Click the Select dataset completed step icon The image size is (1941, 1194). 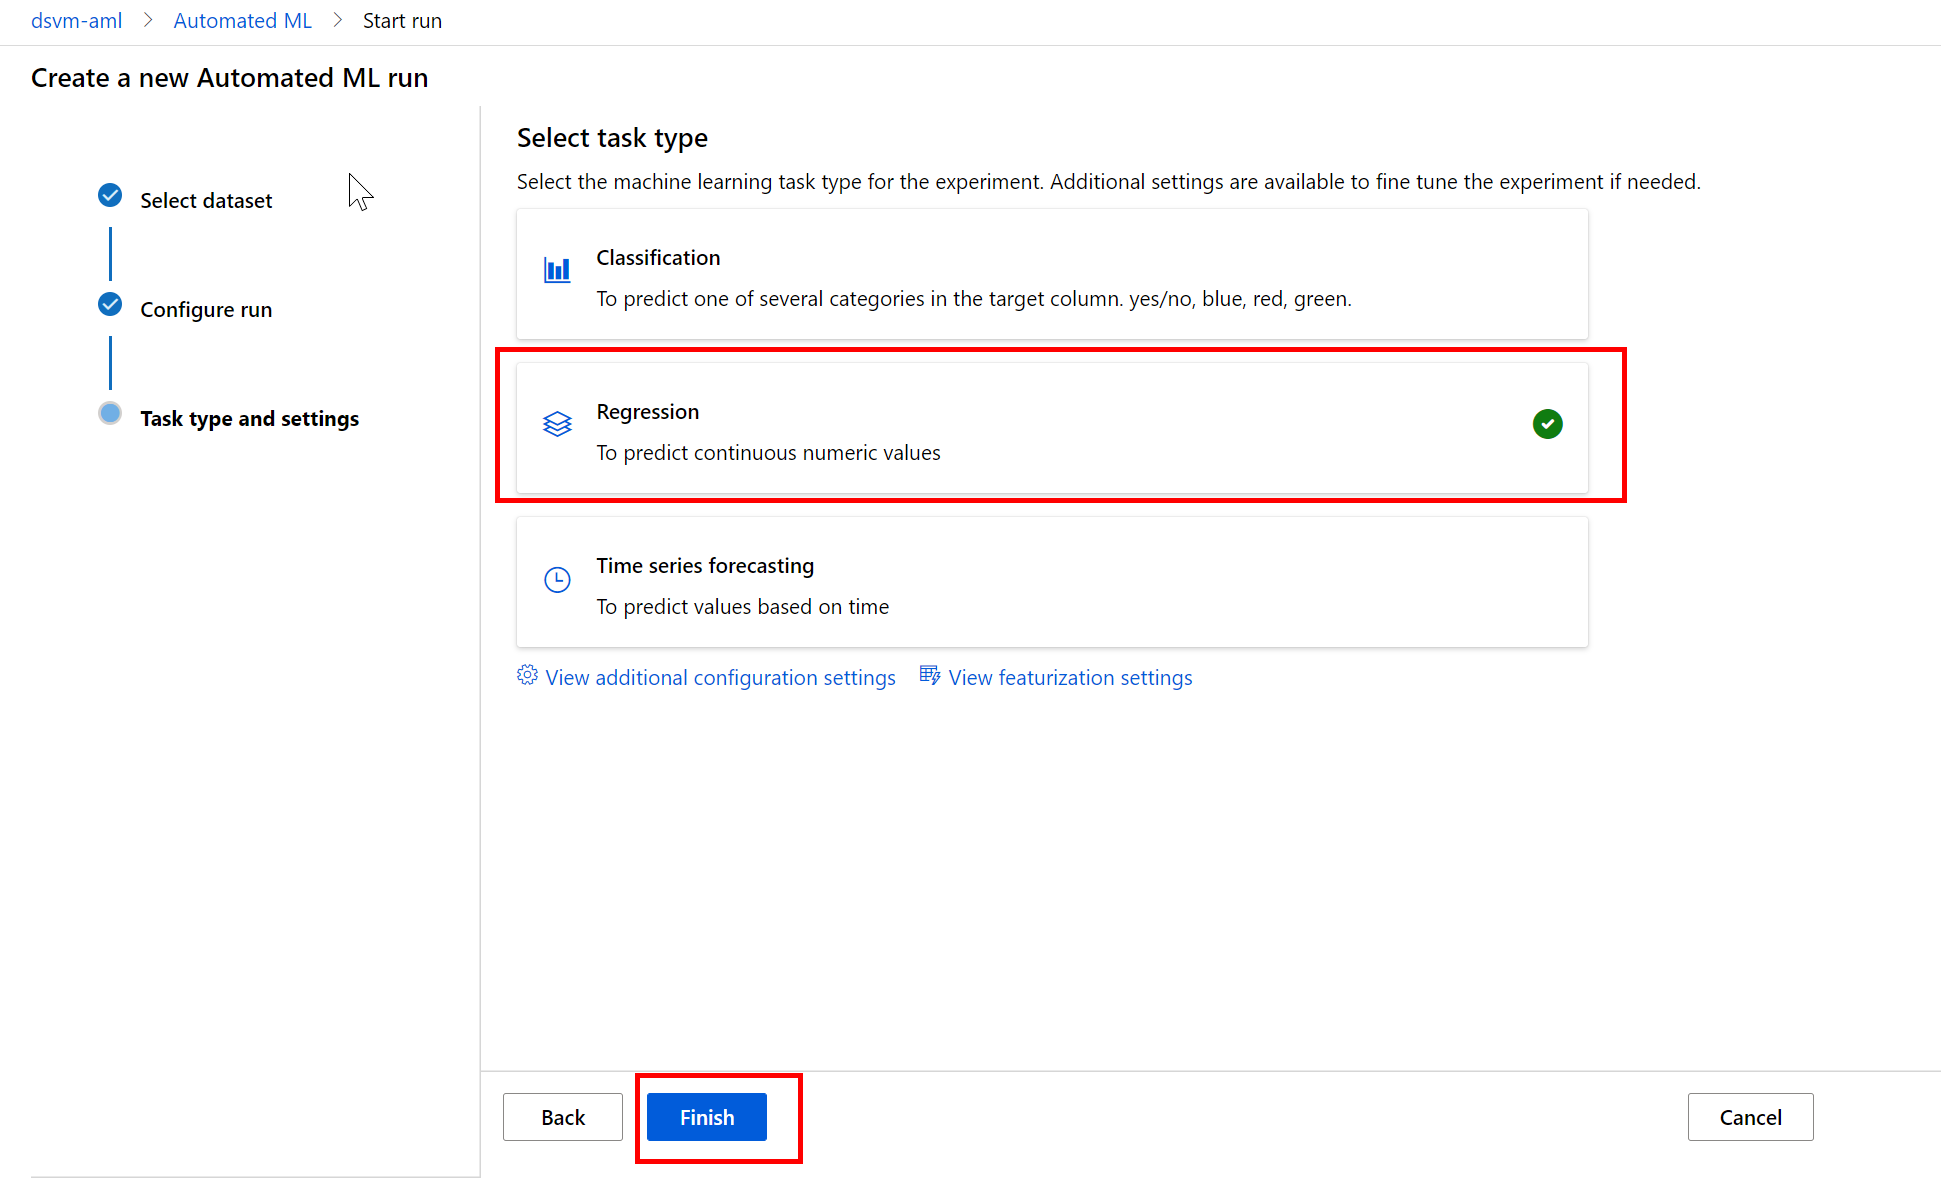[x=110, y=196]
